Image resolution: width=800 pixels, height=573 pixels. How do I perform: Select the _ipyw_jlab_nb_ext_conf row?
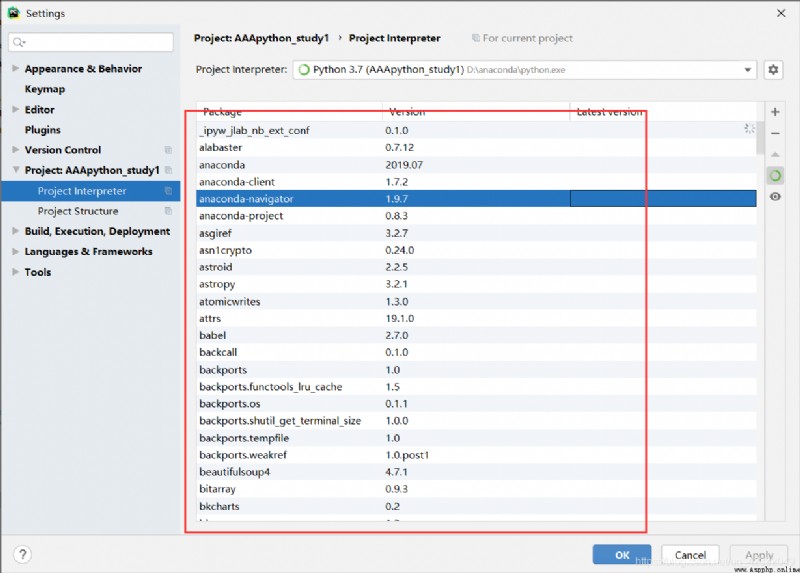[476, 131]
